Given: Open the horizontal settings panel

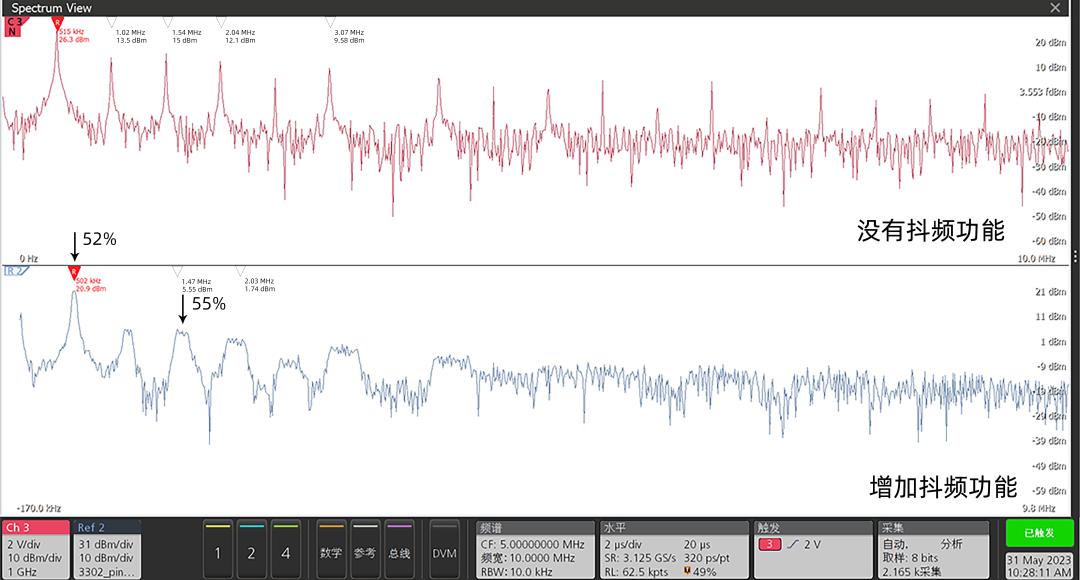Looking at the screenshot, I should [x=674, y=549].
